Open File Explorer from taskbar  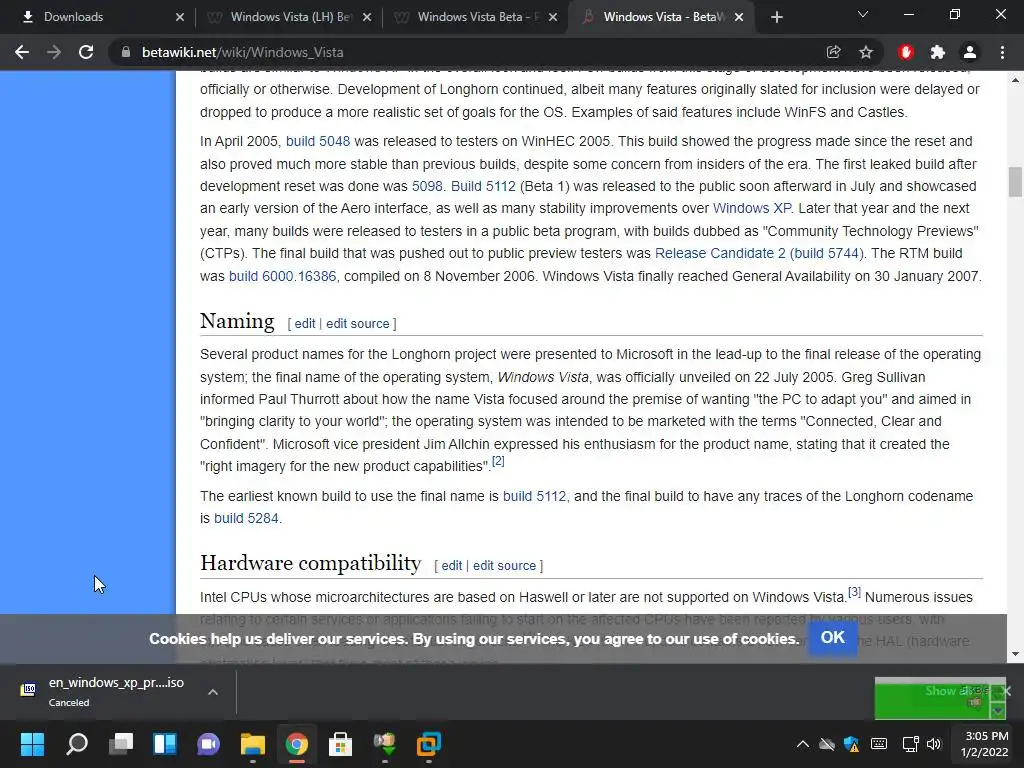click(x=253, y=744)
